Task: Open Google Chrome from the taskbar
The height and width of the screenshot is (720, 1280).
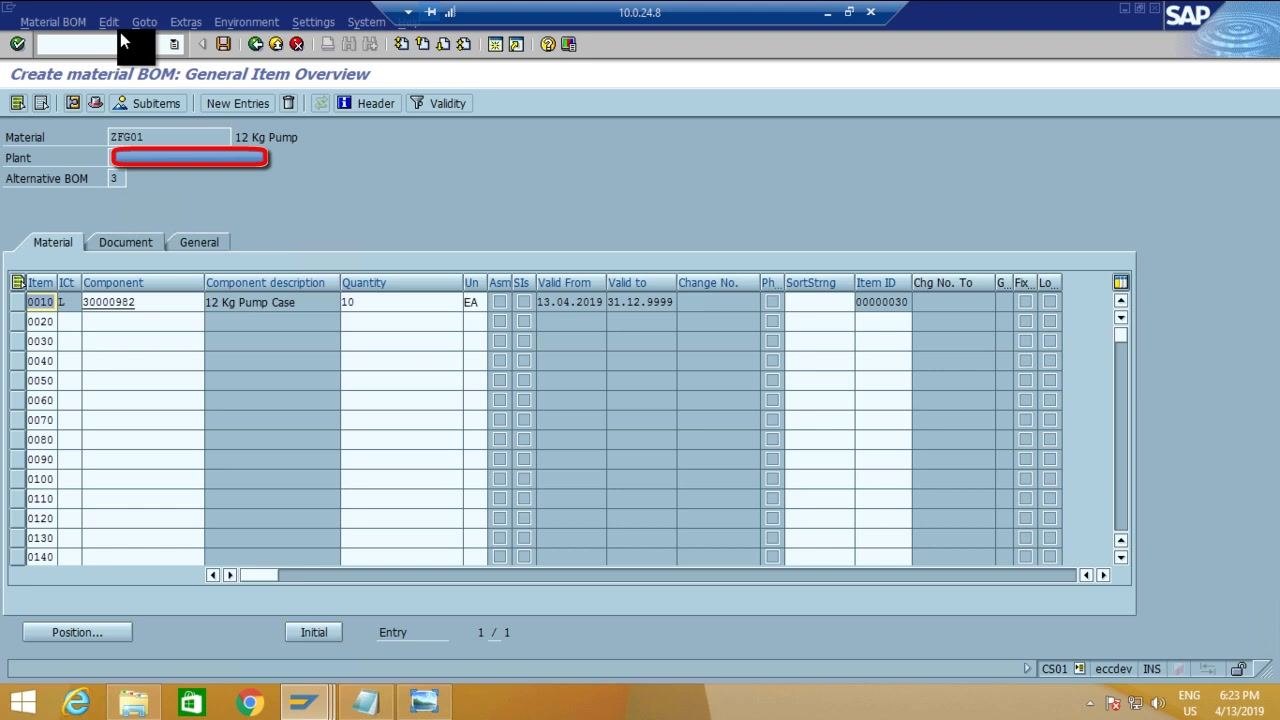Action: click(x=250, y=702)
